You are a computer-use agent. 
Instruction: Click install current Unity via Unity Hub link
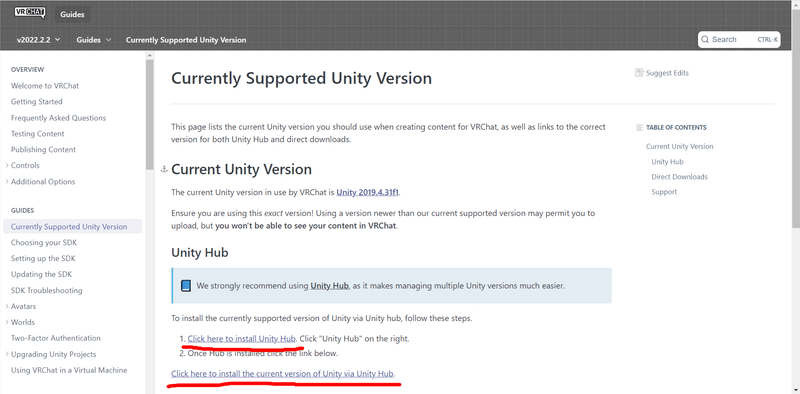pyautogui.click(x=283, y=374)
